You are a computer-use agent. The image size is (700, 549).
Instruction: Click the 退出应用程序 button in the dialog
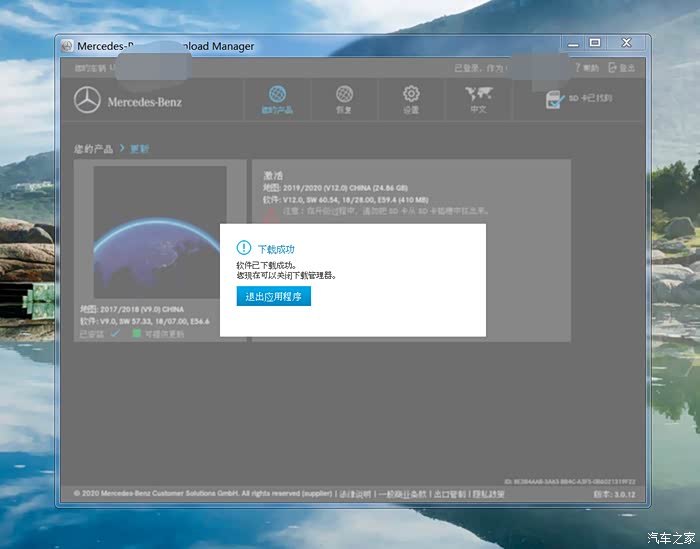click(x=274, y=296)
